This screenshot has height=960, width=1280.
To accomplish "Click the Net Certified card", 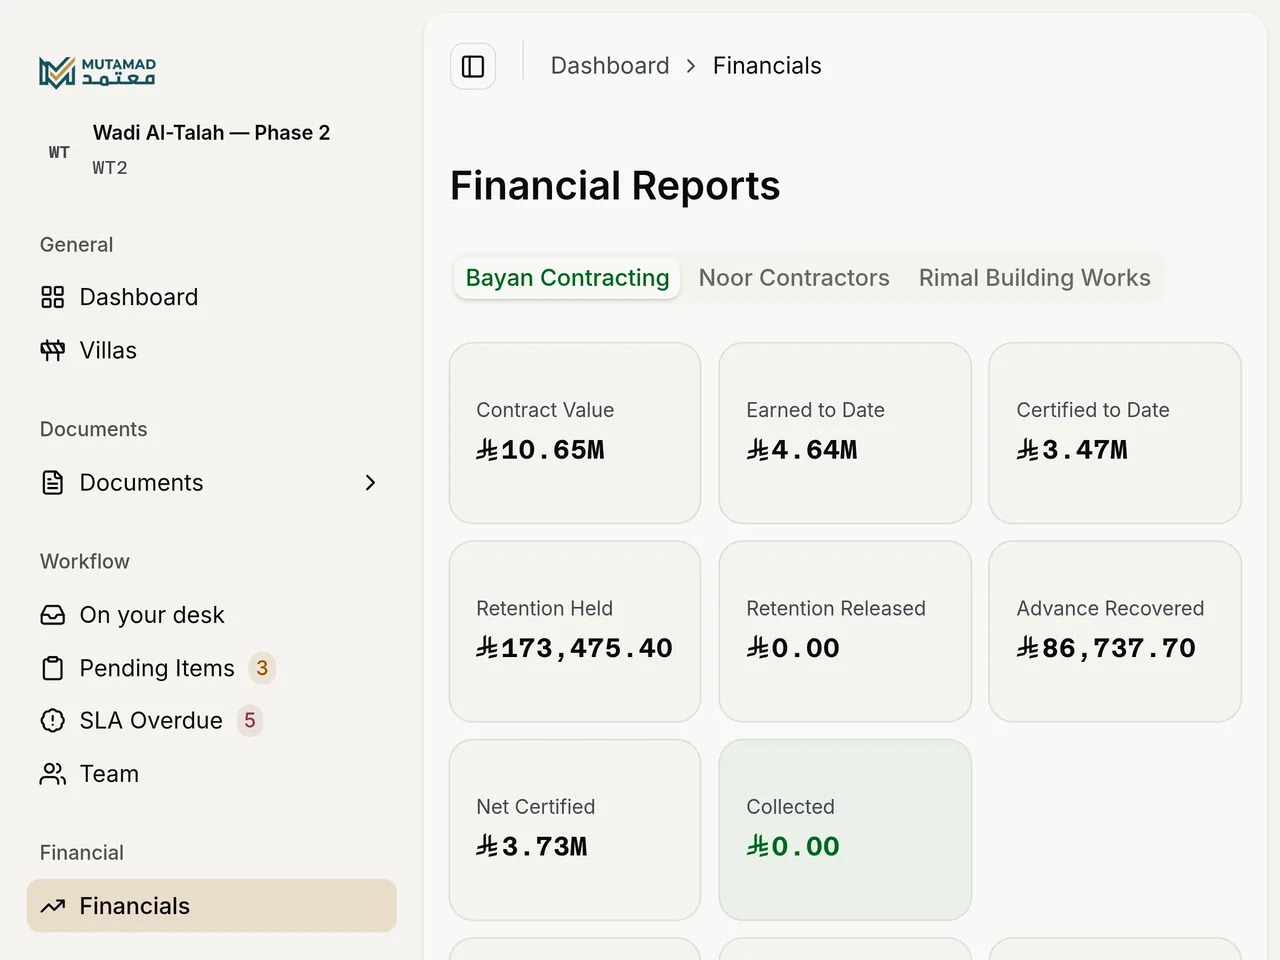I will [x=575, y=830].
